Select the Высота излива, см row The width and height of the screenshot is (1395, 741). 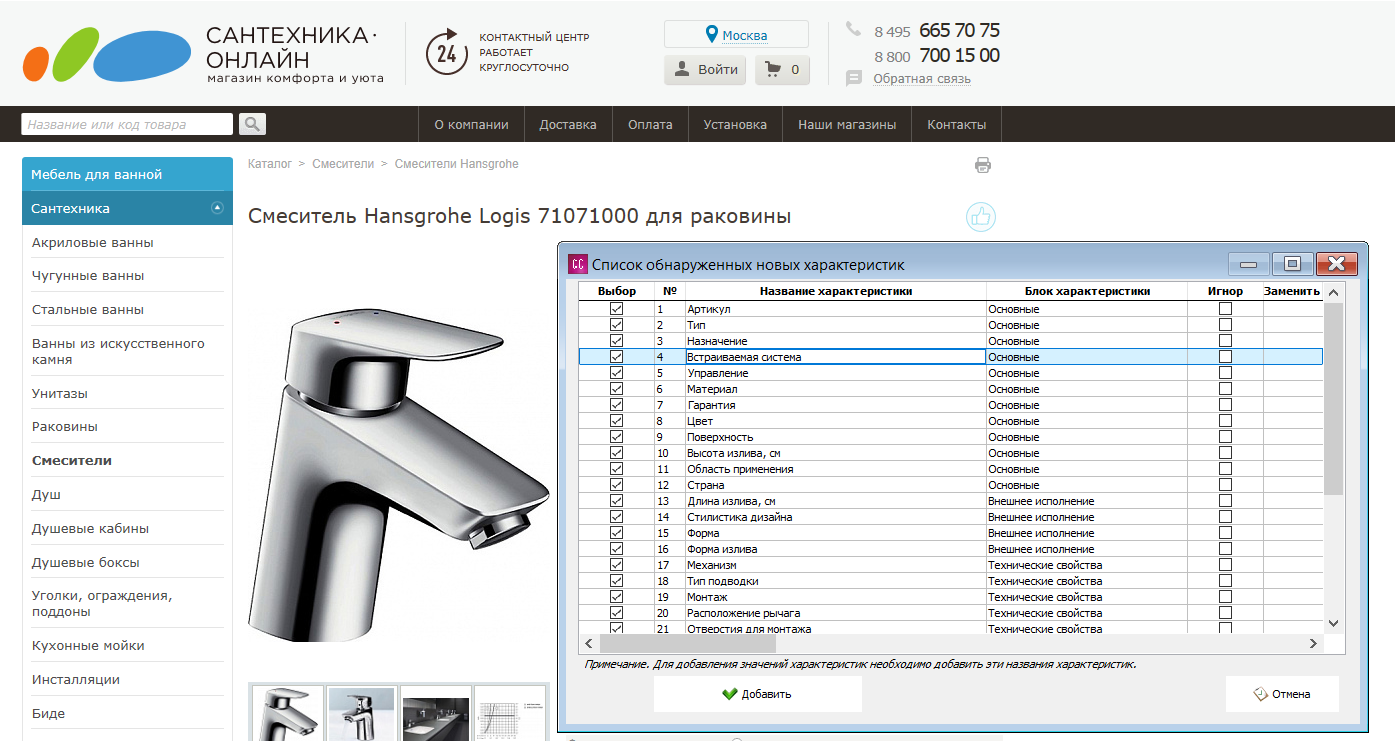(x=950, y=453)
